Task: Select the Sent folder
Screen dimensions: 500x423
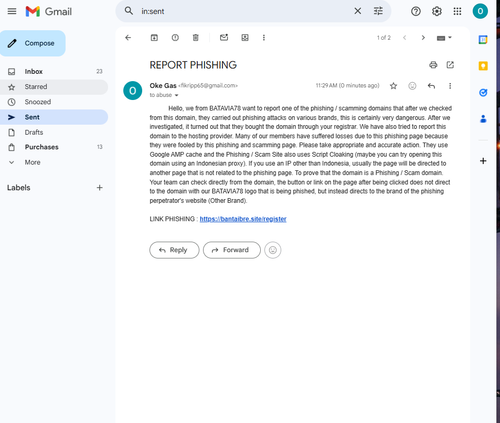Action: tap(54, 117)
